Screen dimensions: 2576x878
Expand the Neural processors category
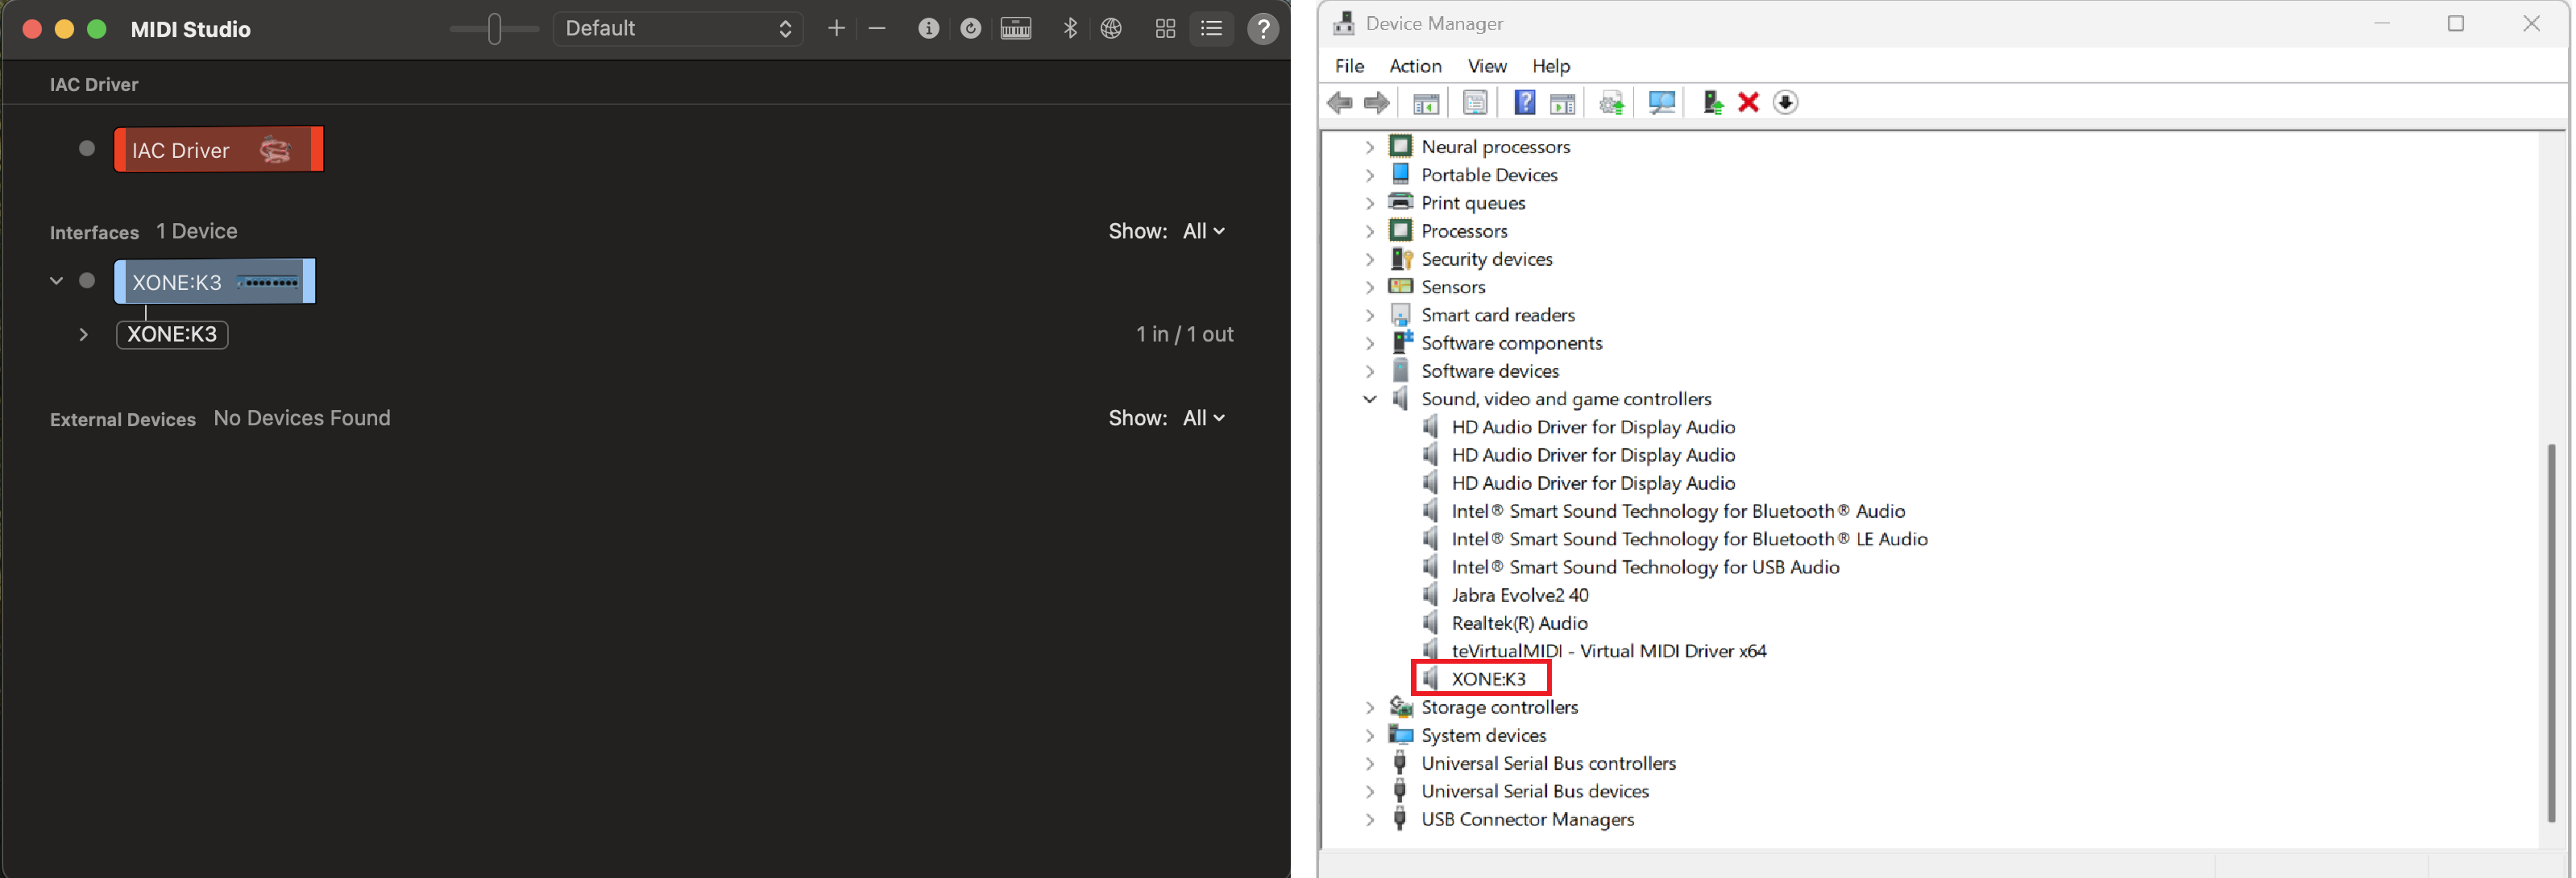point(1370,147)
